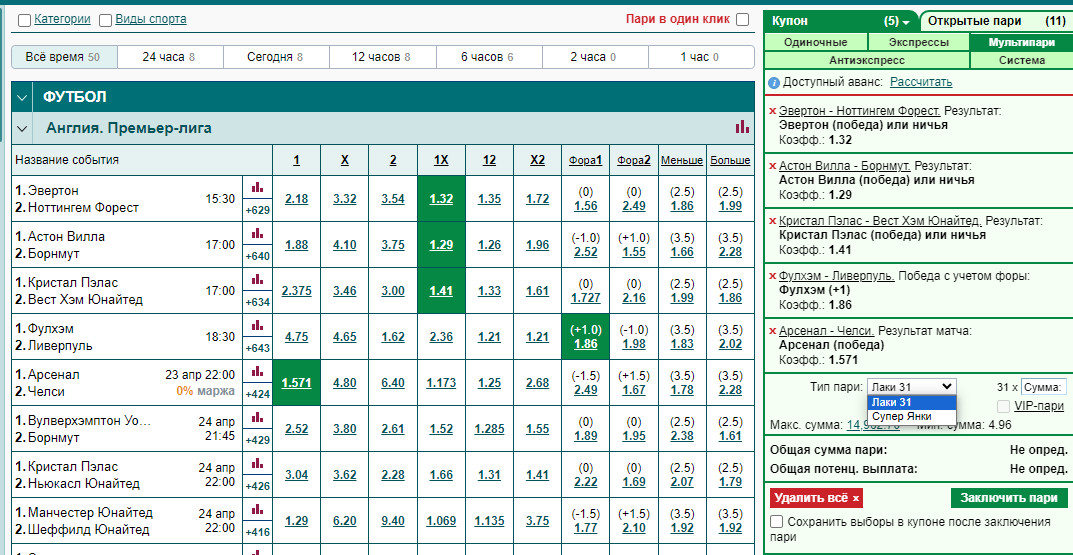Click the Рассчитать link
This screenshot has height=555, width=1073.
(x=920, y=83)
